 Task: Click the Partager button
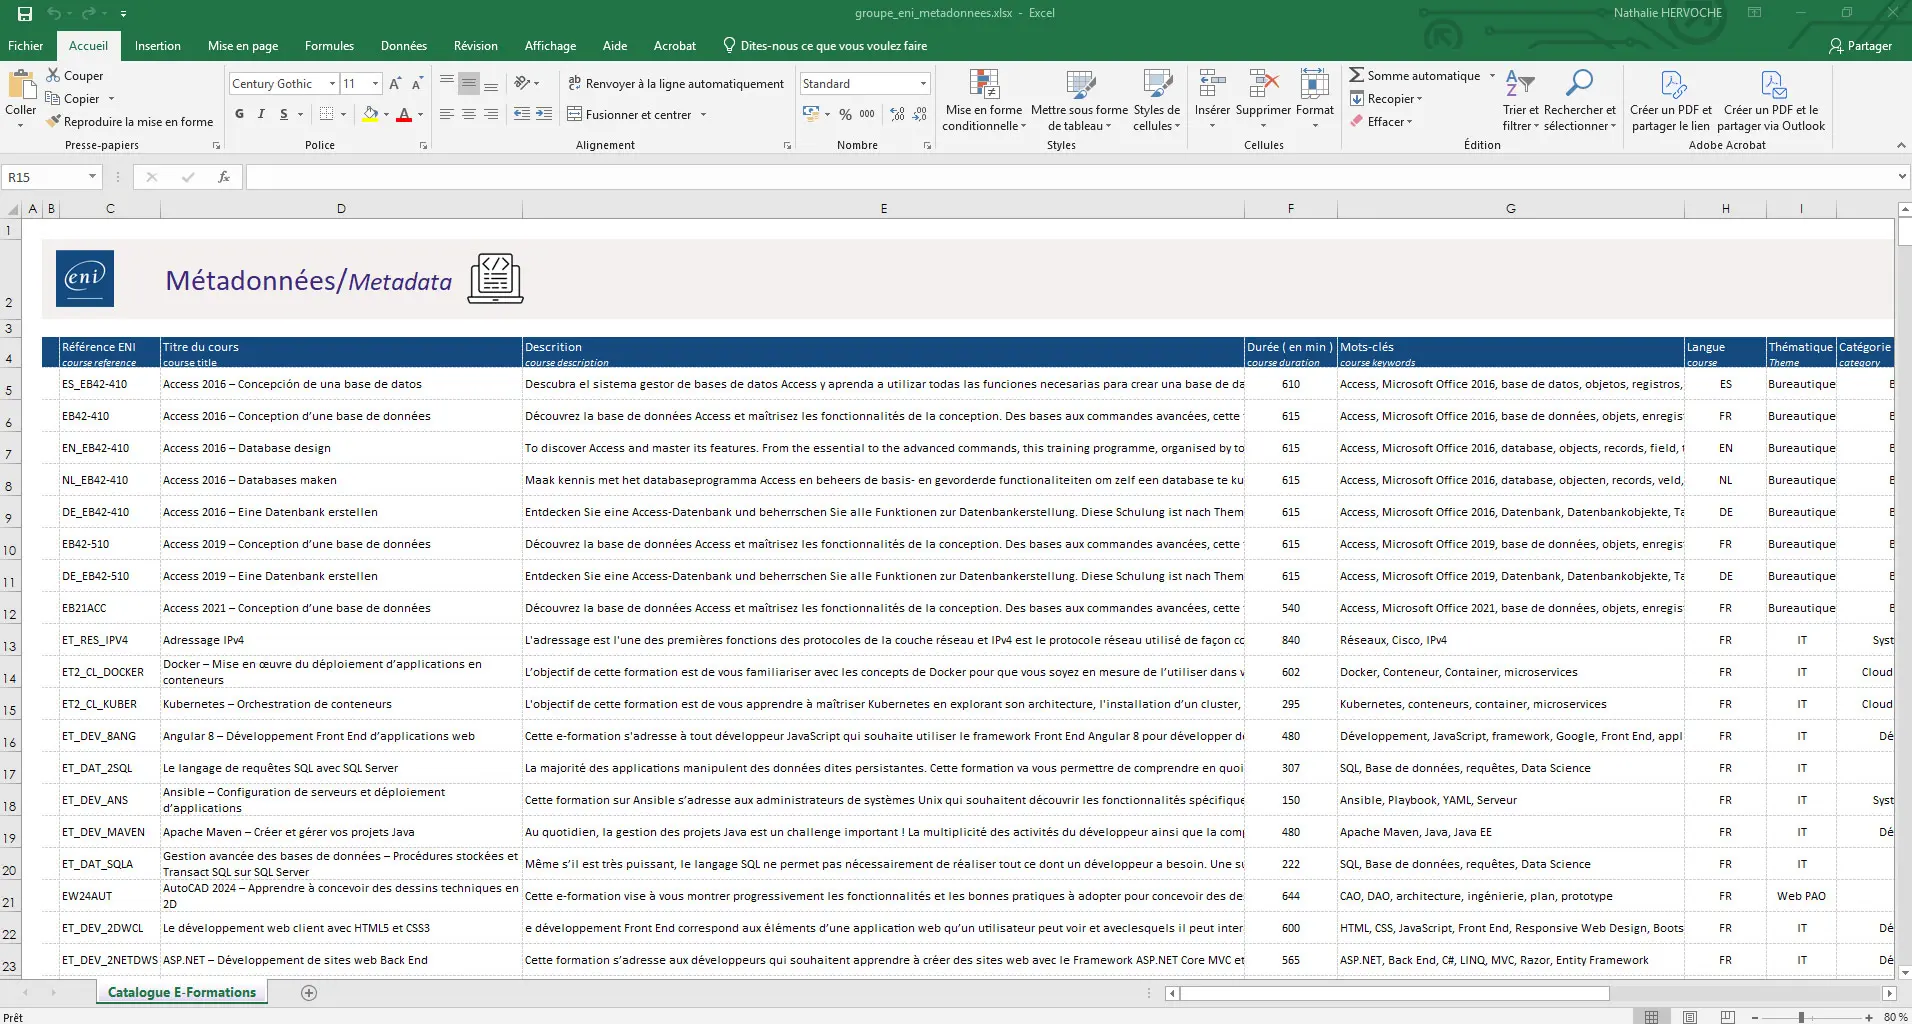point(1860,46)
